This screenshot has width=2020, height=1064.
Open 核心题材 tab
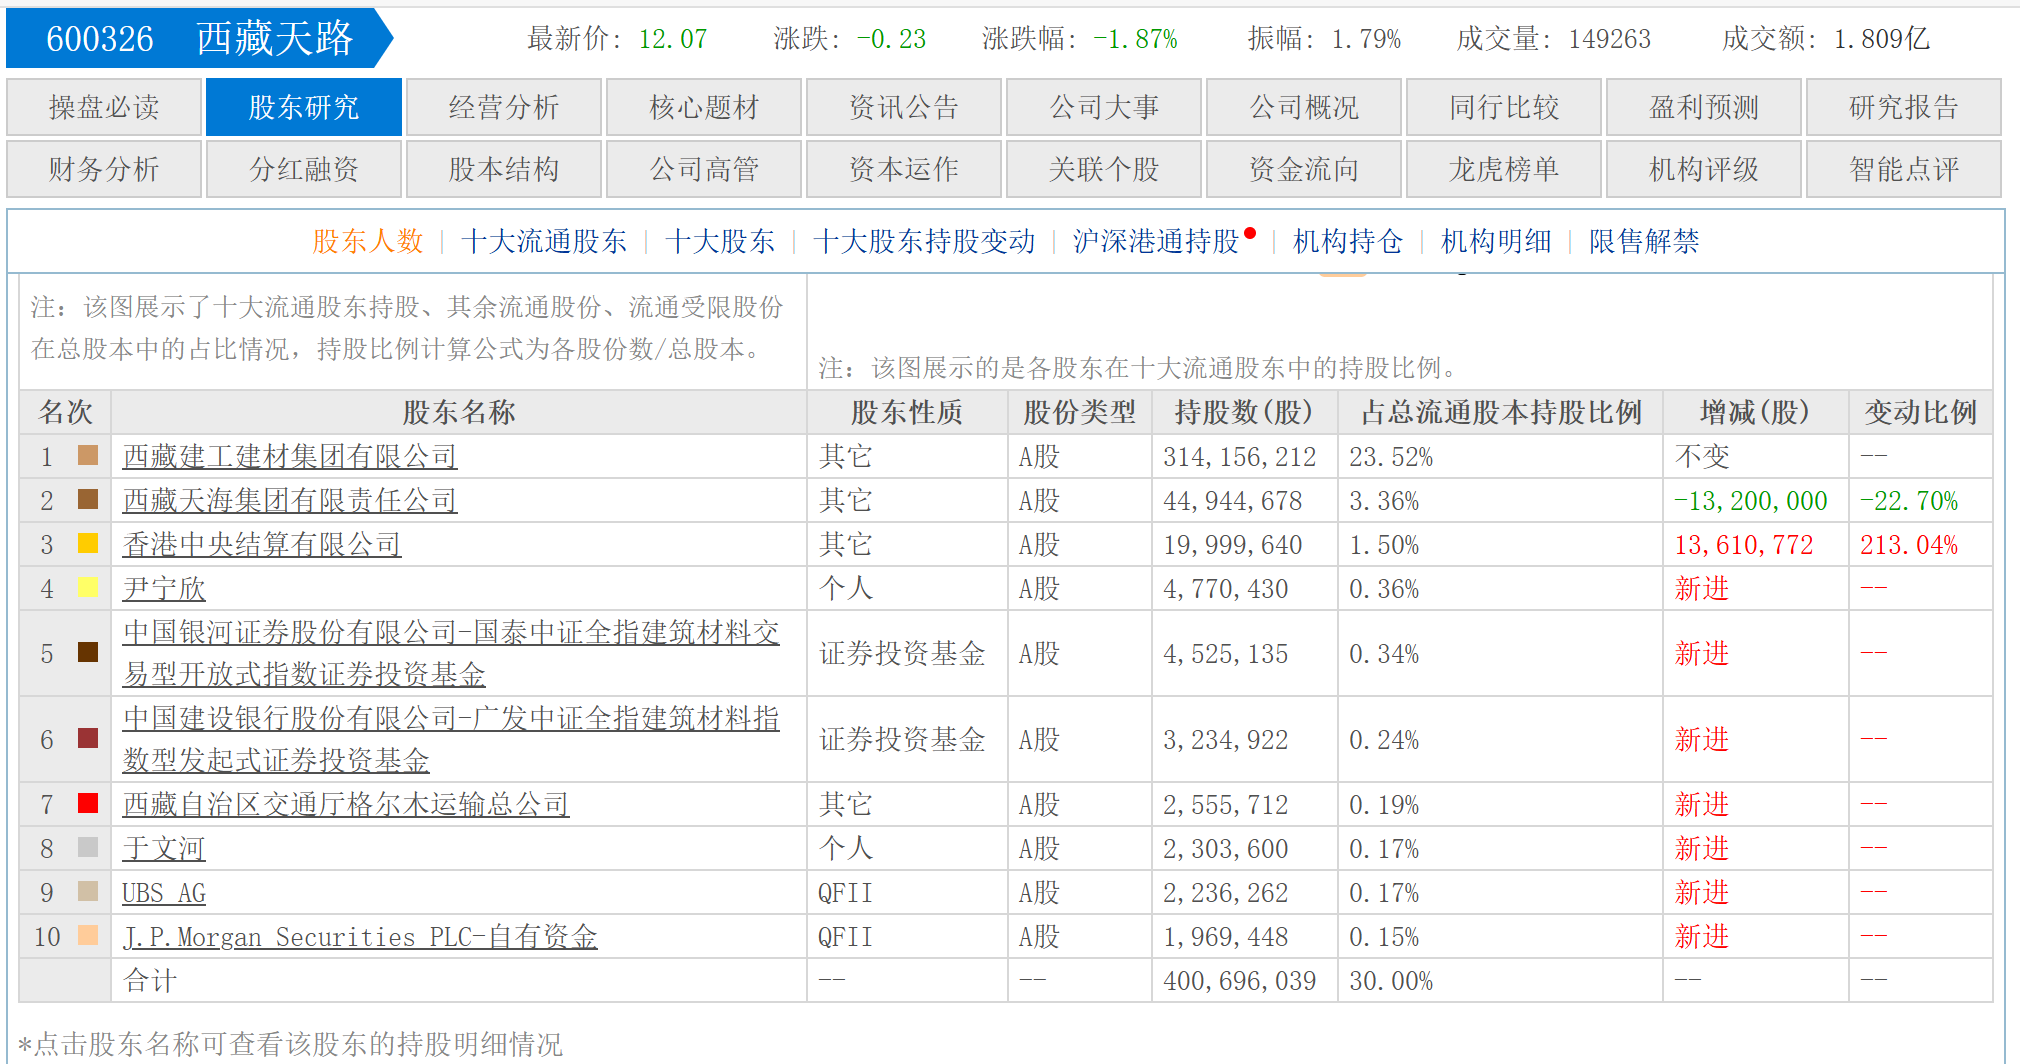pyautogui.click(x=704, y=107)
